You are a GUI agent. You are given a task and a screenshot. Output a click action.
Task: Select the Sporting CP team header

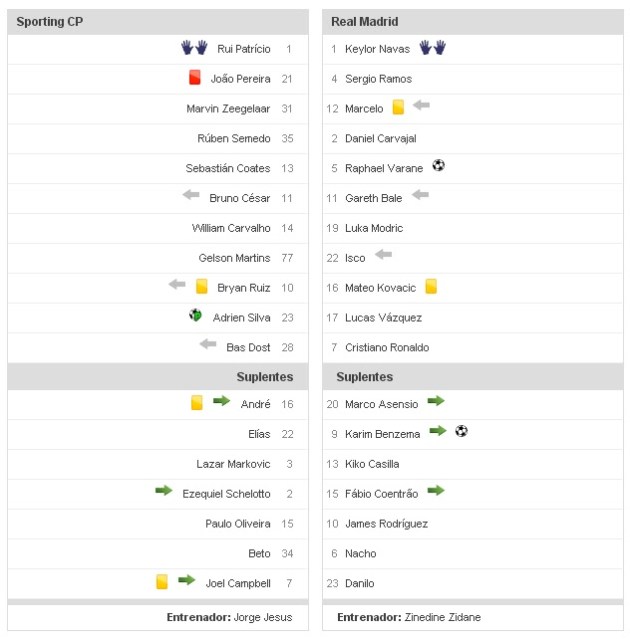click(x=50, y=21)
